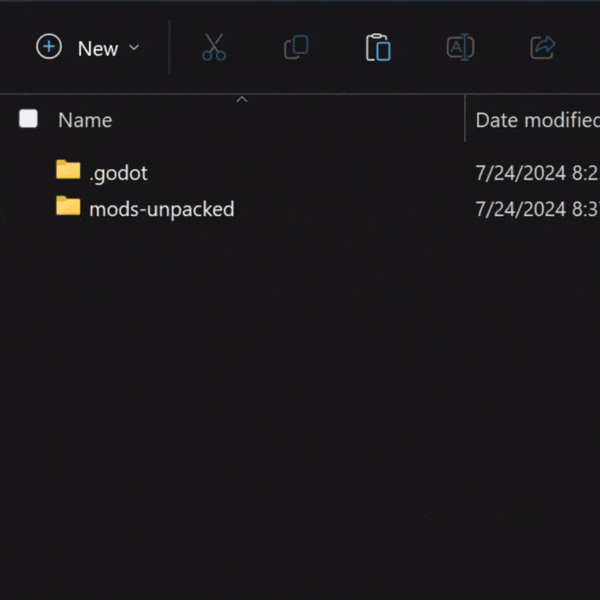Click the New button label
Image resolution: width=600 pixels, height=600 pixels.
pyautogui.click(x=98, y=48)
